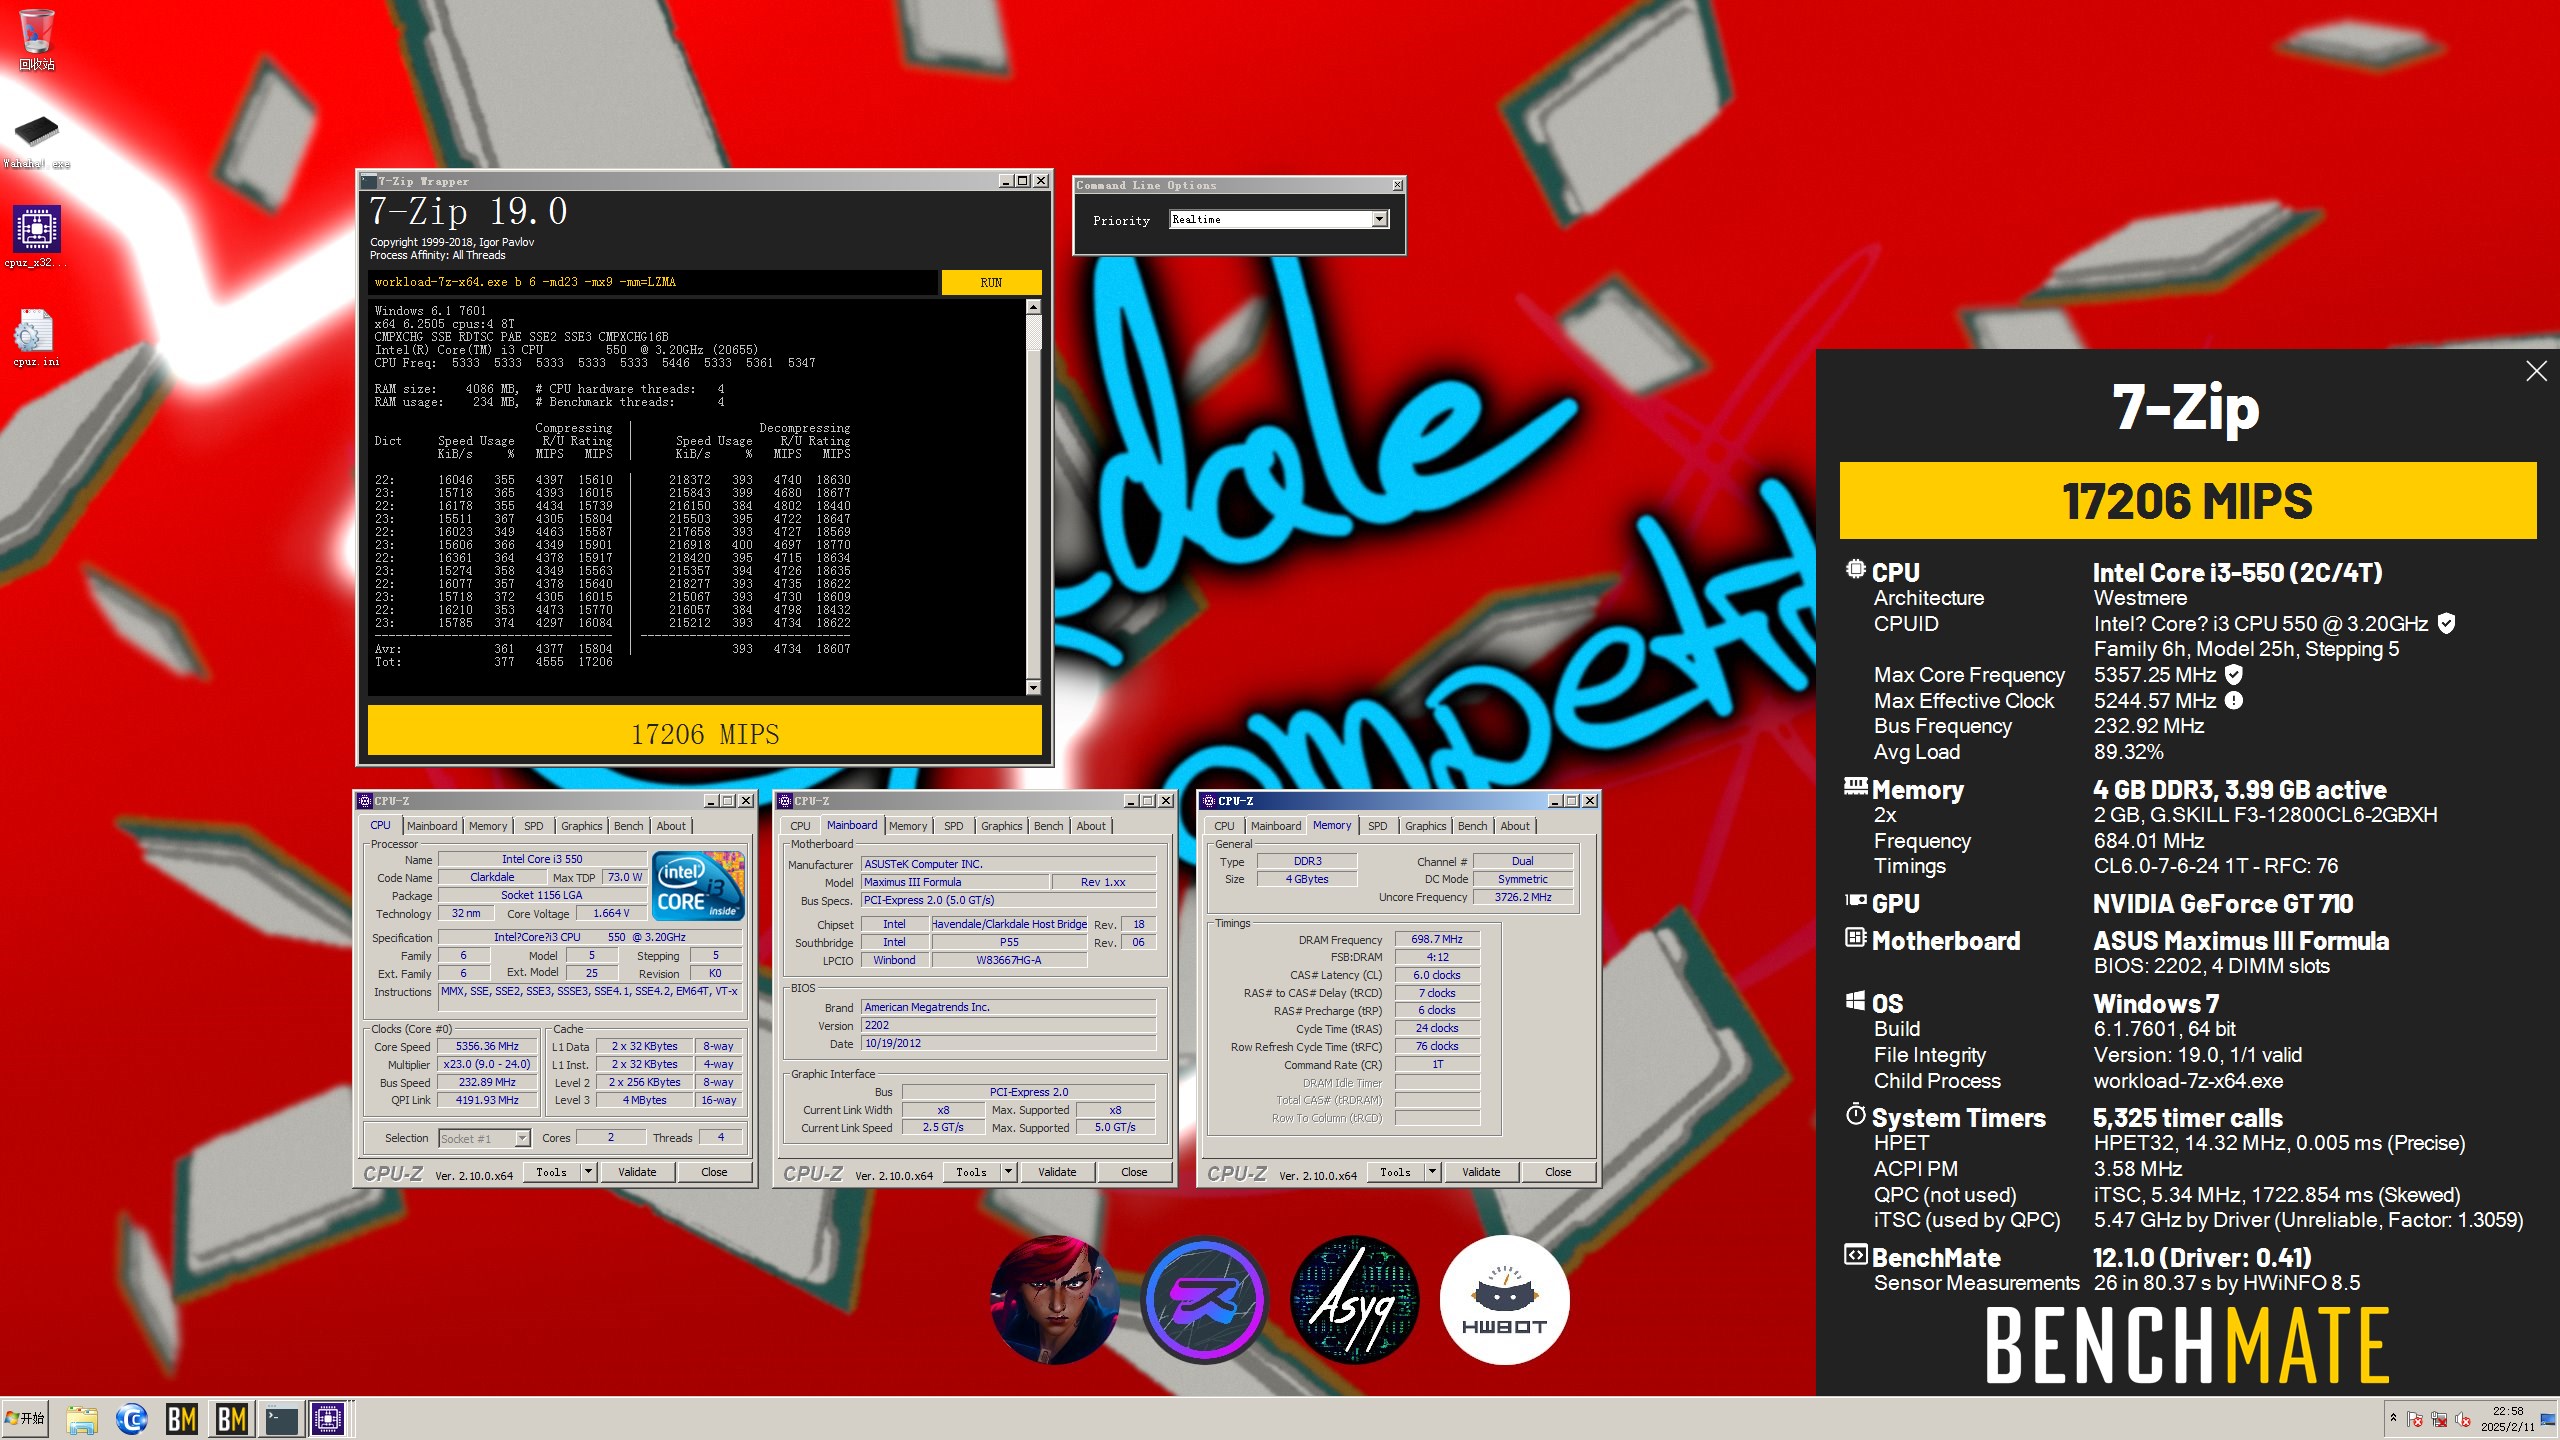This screenshot has height=1440, width=2560.
Task: Expand Tools arrow in middle CPU-Z window
Action: 1009,1172
